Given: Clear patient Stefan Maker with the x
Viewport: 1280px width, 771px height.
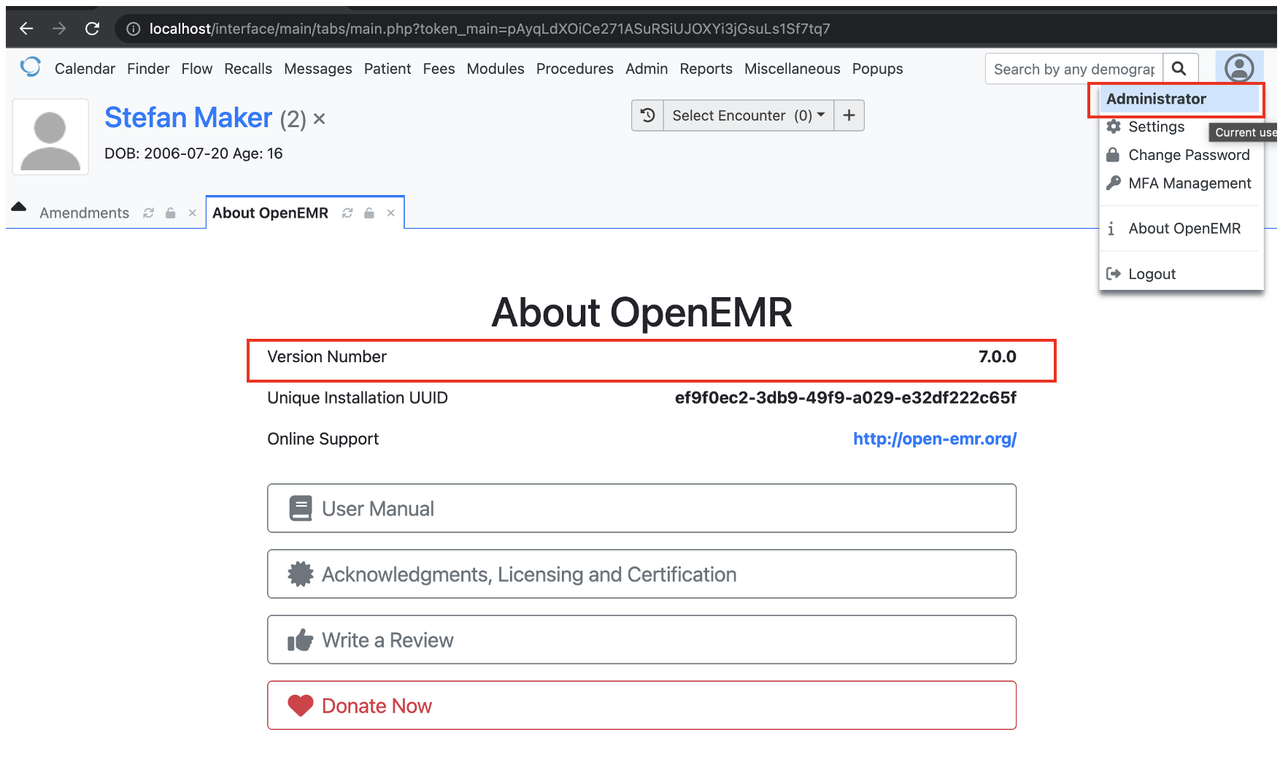Looking at the screenshot, I should [319, 119].
